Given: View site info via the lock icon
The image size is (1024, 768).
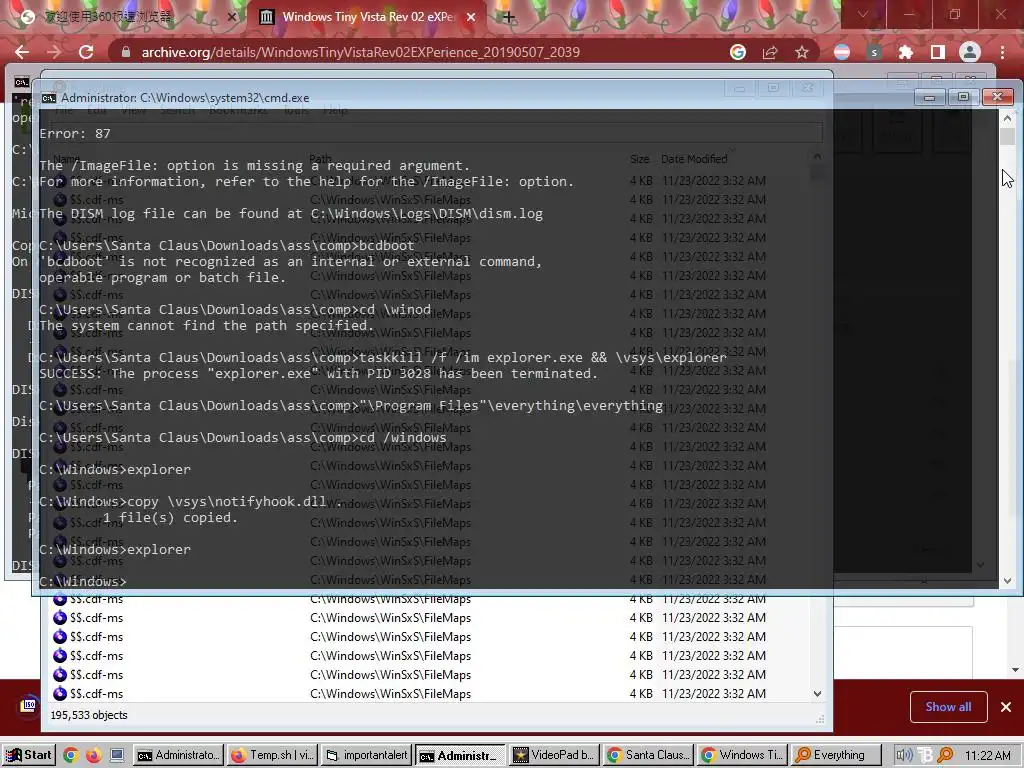Looking at the screenshot, I should [125, 52].
